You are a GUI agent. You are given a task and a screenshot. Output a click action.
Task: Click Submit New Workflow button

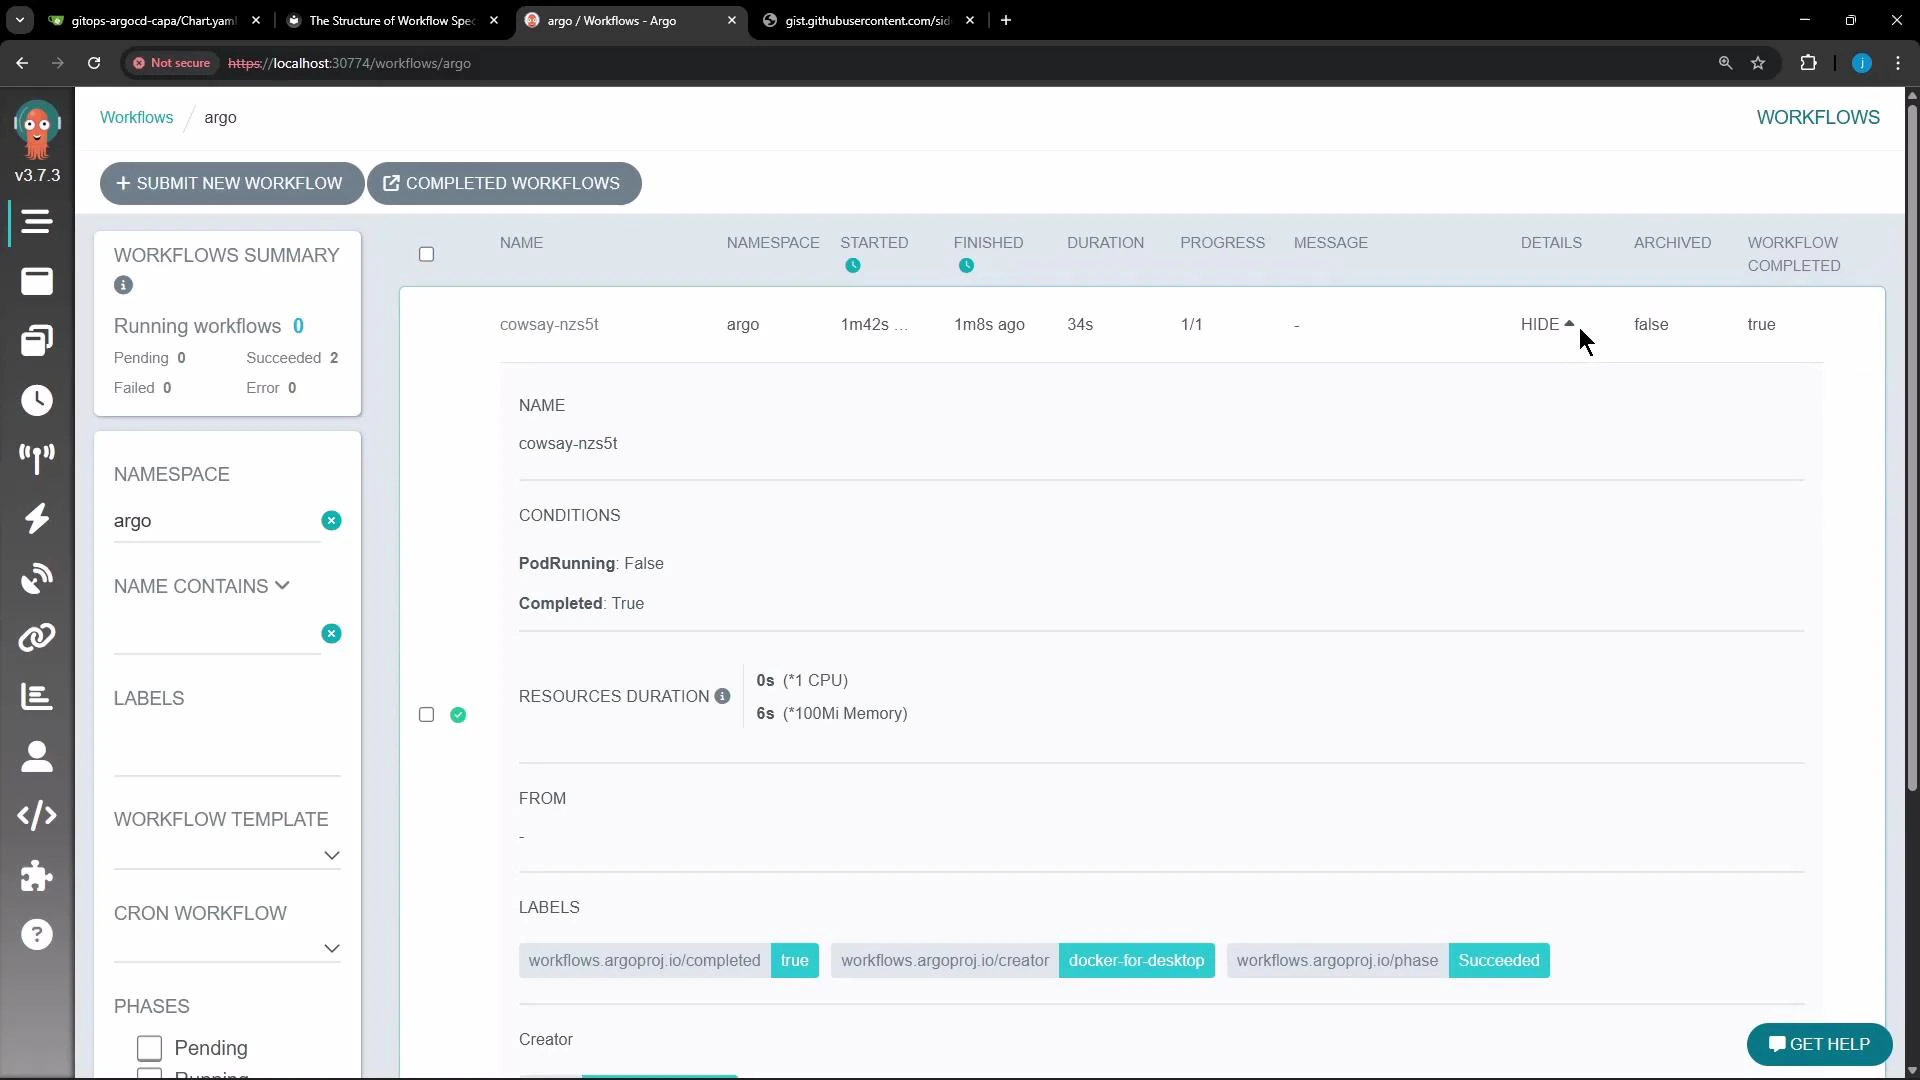click(x=231, y=184)
